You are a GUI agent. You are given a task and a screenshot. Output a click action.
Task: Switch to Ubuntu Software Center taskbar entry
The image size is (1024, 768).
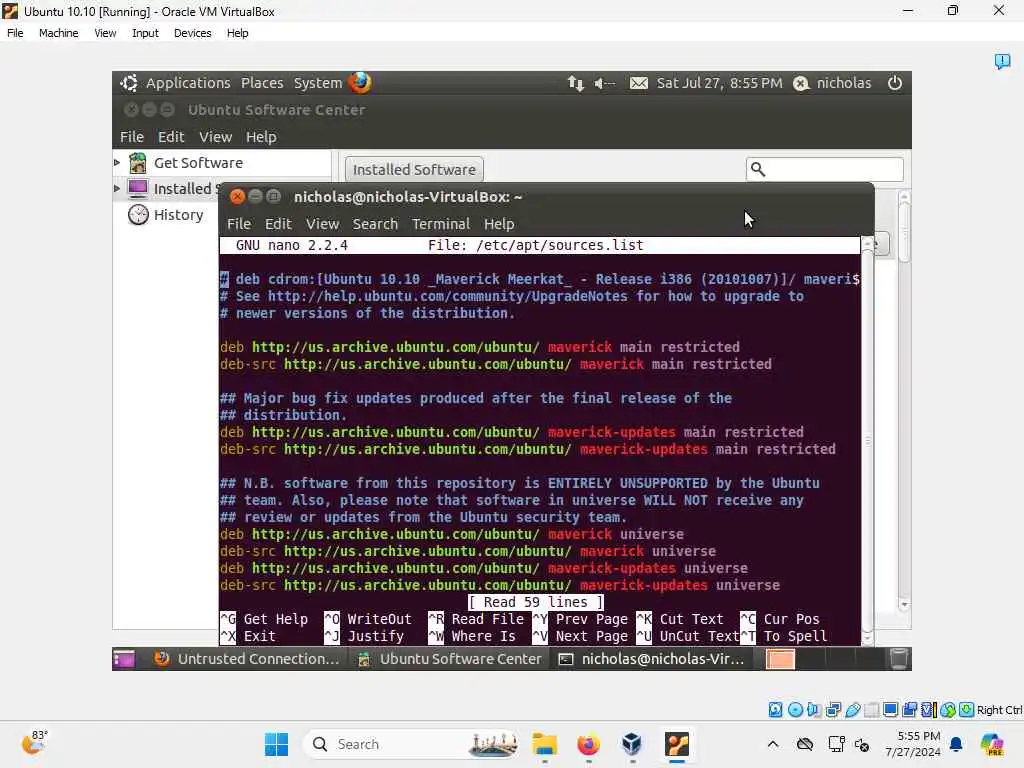(451, 659)
